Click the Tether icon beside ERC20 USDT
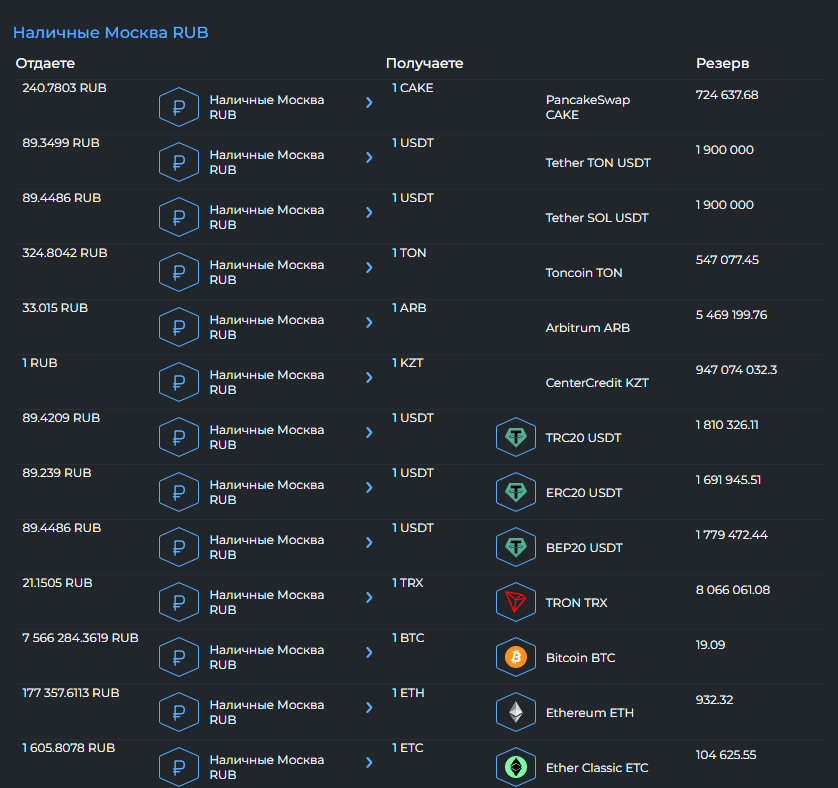The width and height of the screenshot is (838, 788). [516, 492]
